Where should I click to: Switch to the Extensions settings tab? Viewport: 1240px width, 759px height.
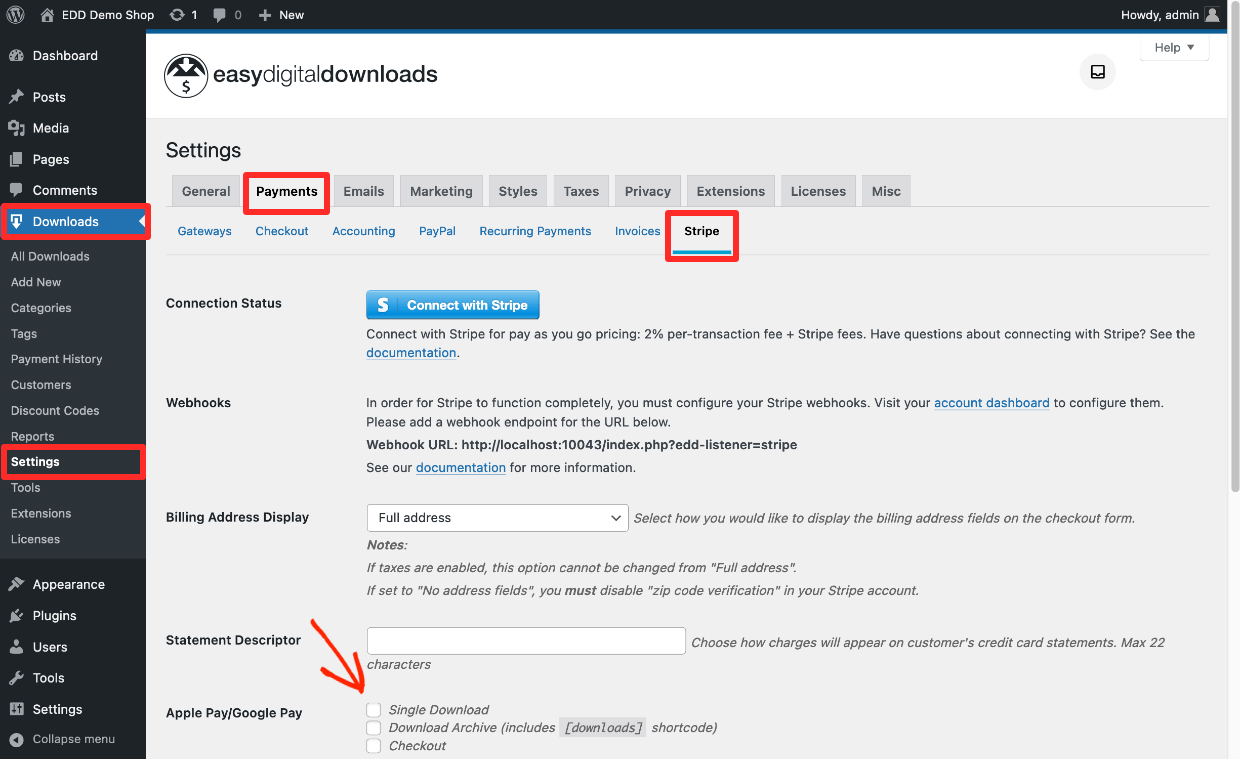(731, 191)
